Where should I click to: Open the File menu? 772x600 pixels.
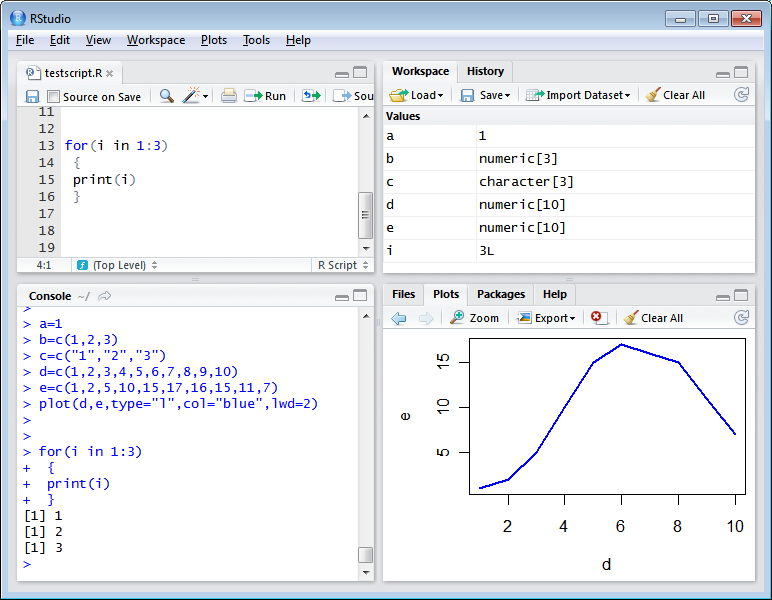click(x=25, y=40)
